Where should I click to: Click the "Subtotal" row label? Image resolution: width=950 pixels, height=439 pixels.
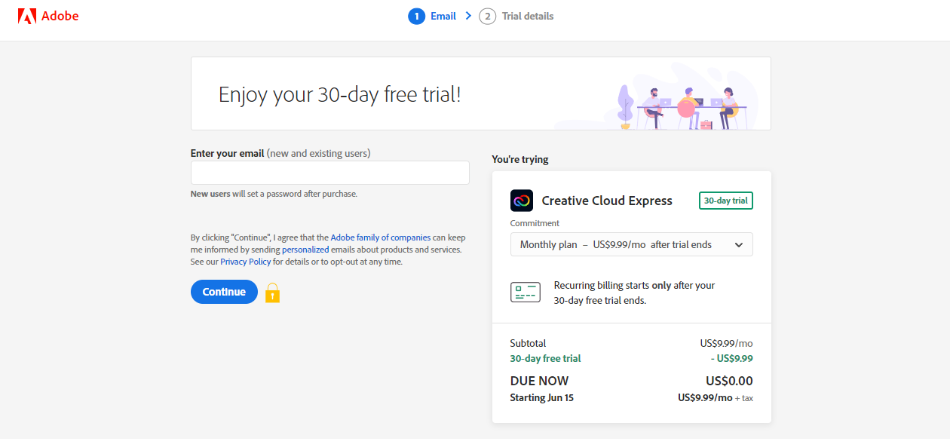(x=528, y=343)
